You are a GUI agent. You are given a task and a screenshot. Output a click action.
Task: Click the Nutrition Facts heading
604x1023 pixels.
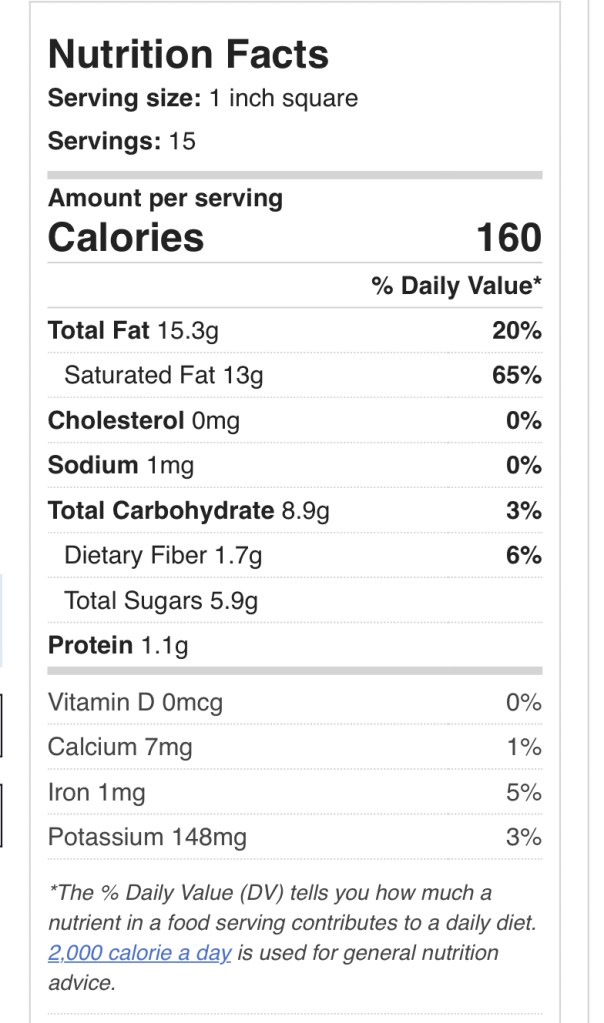188,54
